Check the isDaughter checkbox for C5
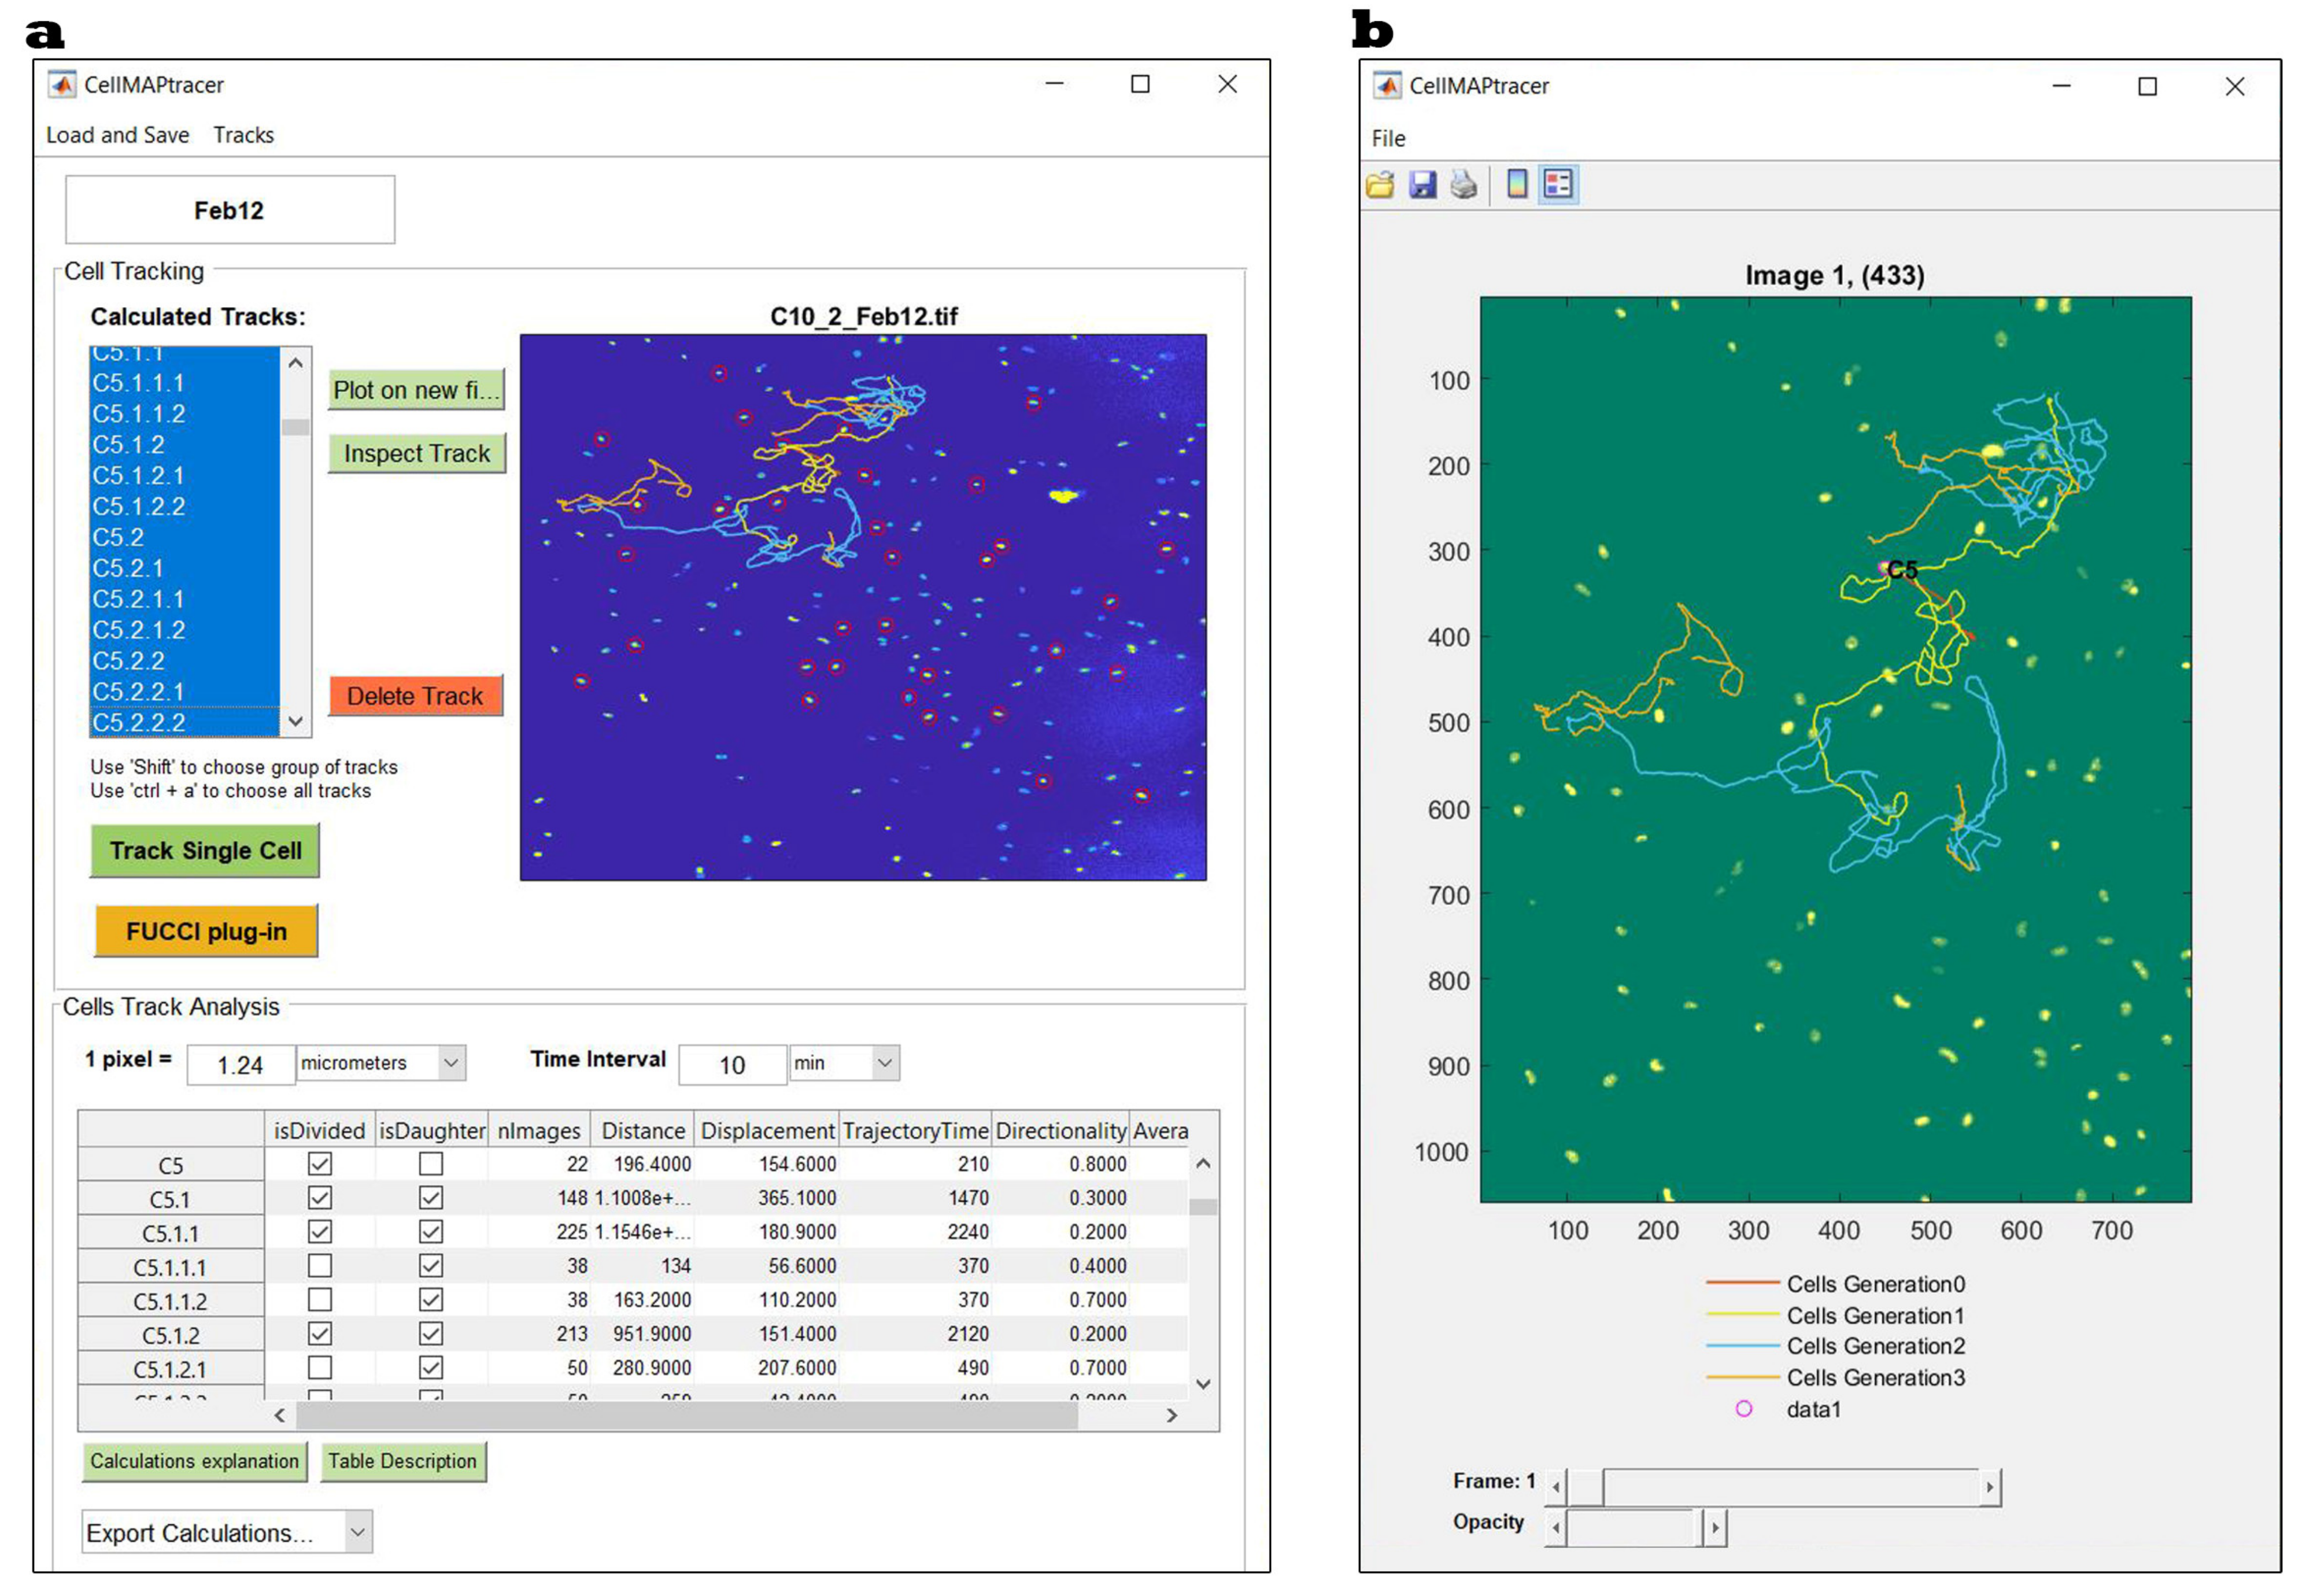2306x1596 pixels. coord(431,1164)
